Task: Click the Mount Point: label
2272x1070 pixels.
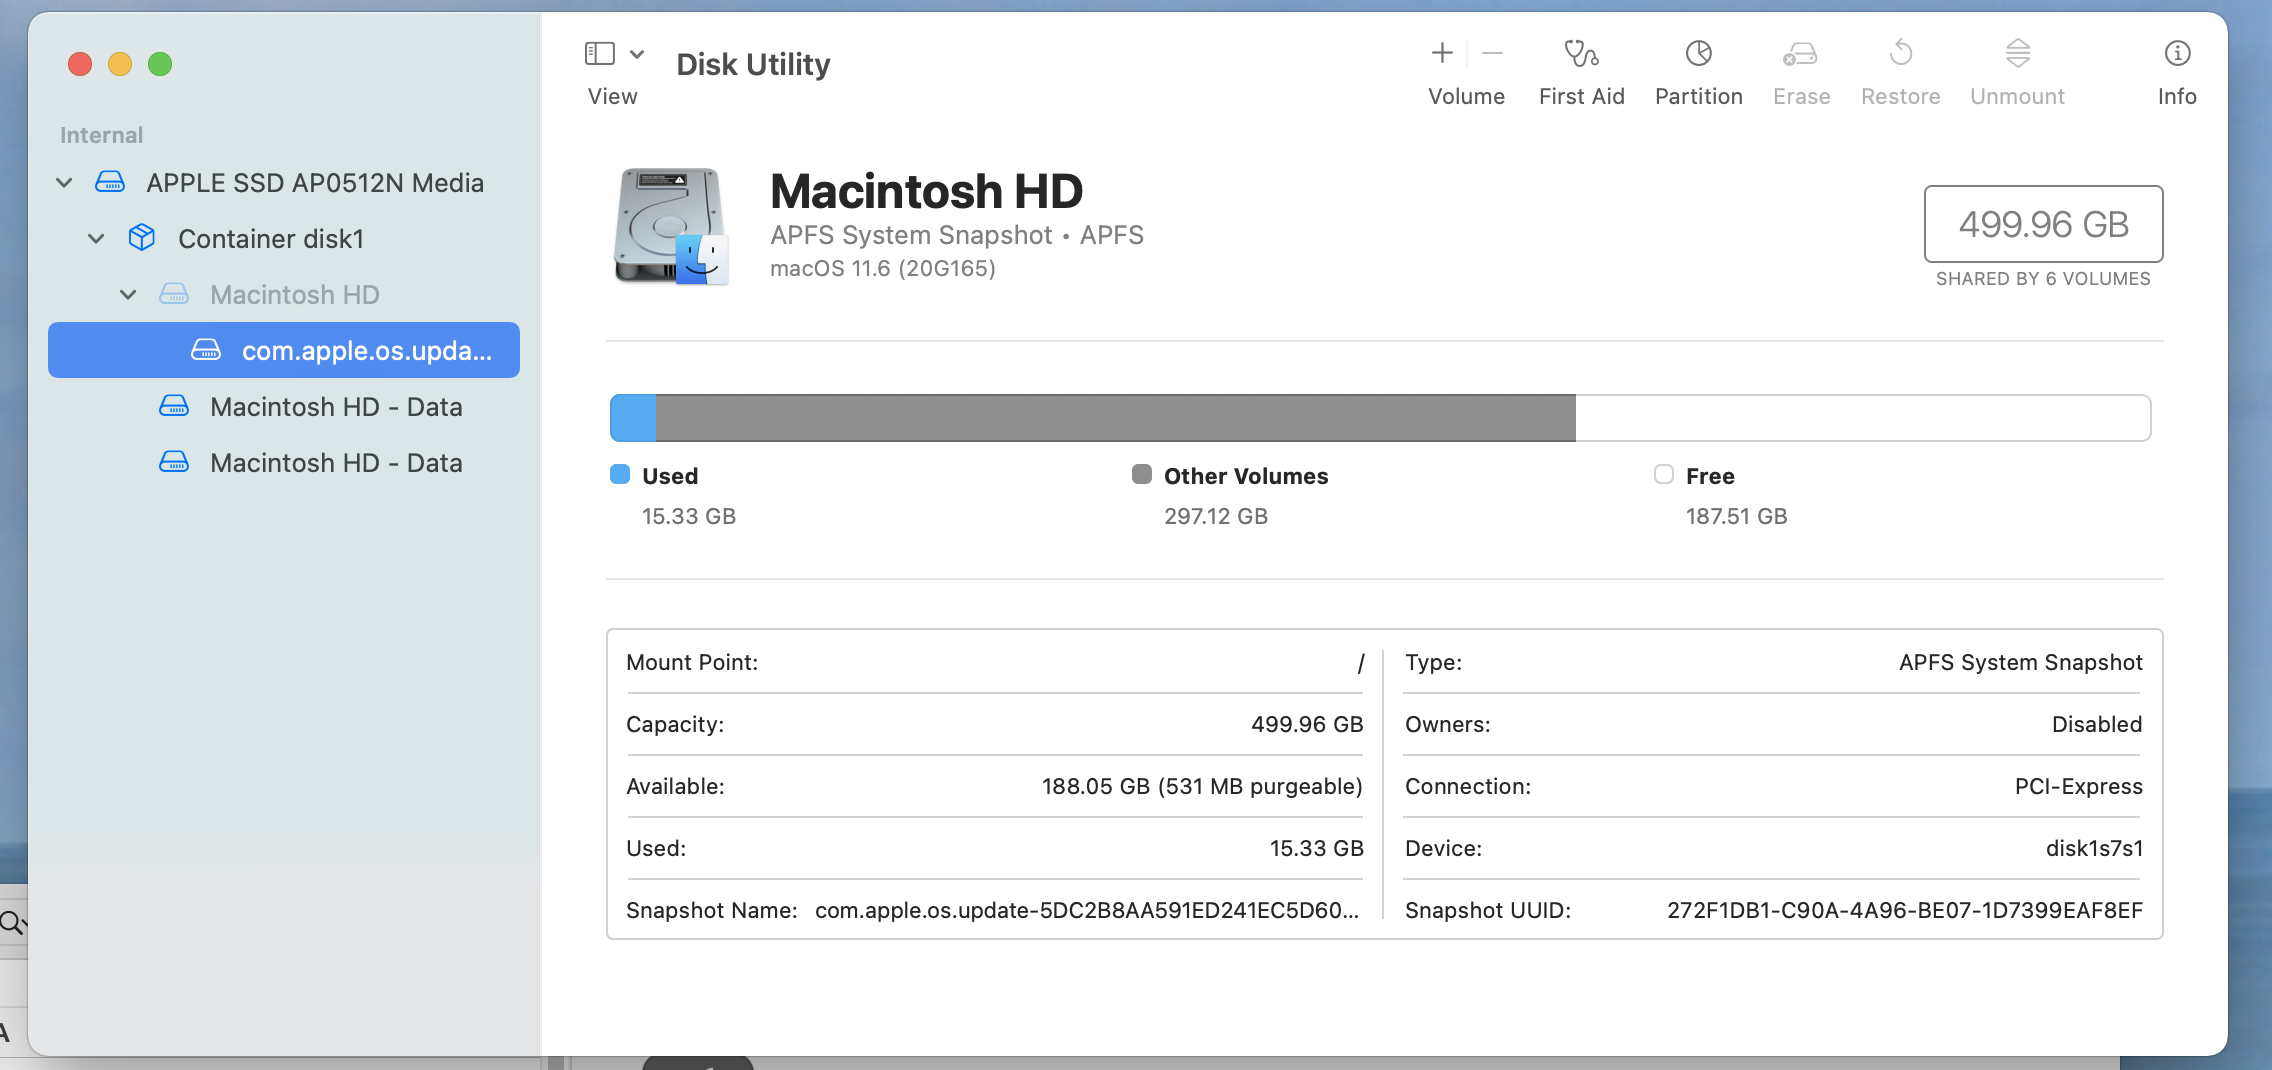Action: (692, 662)
